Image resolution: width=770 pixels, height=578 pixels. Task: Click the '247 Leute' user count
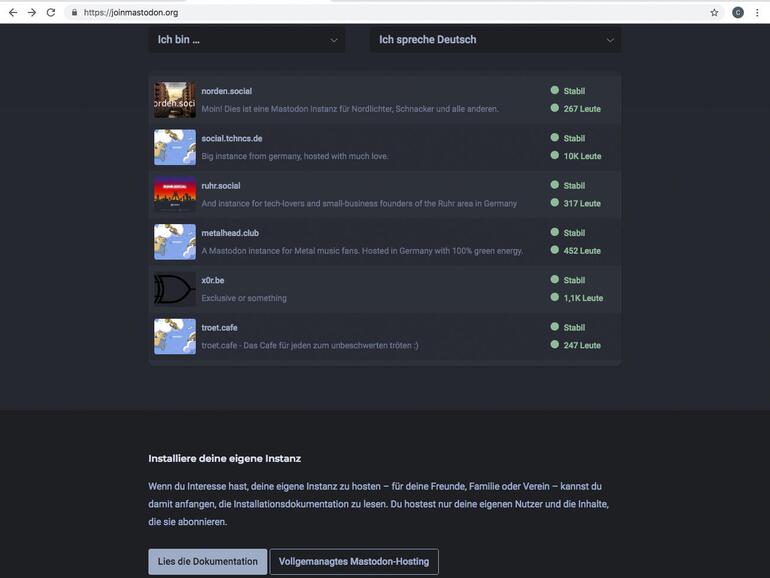point(582,345)
